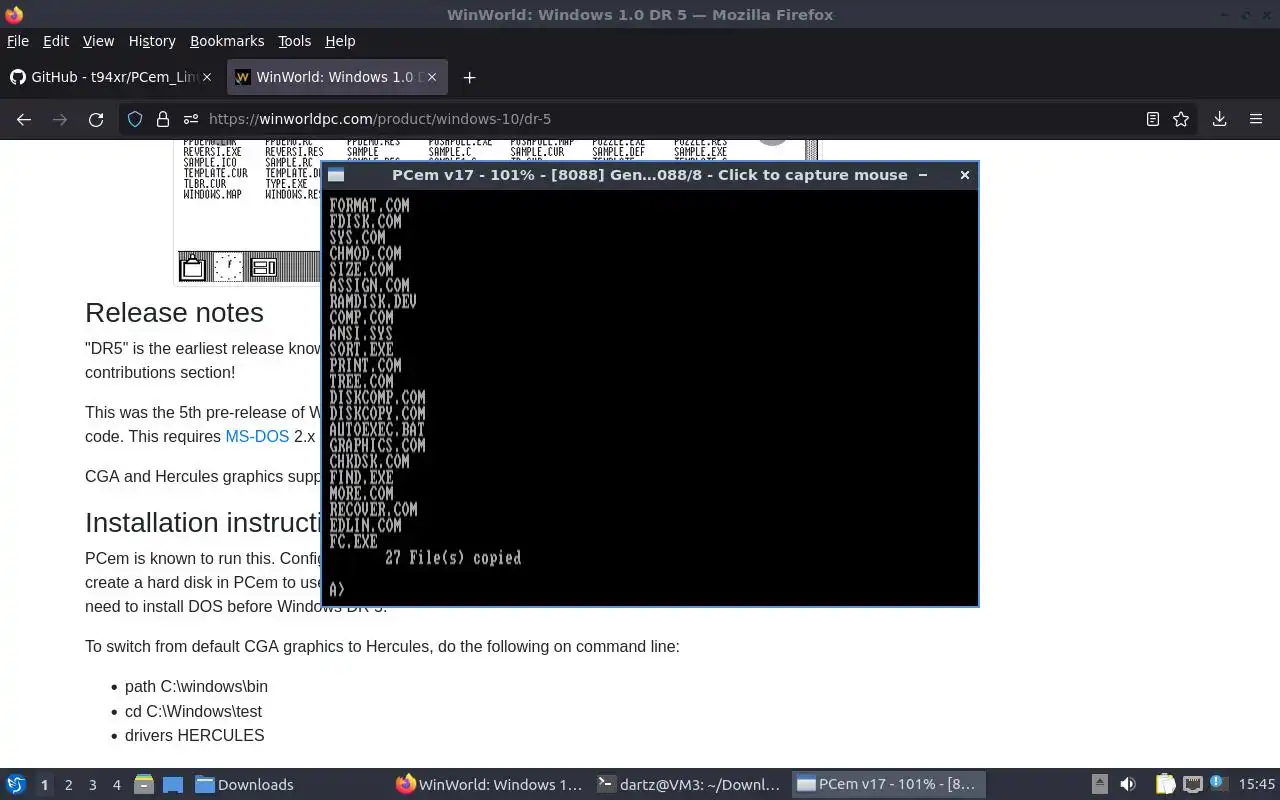This screenshot has width=1280, height=800.
Task: Click the Firefox forward arrow
Action: pos(60,119)
